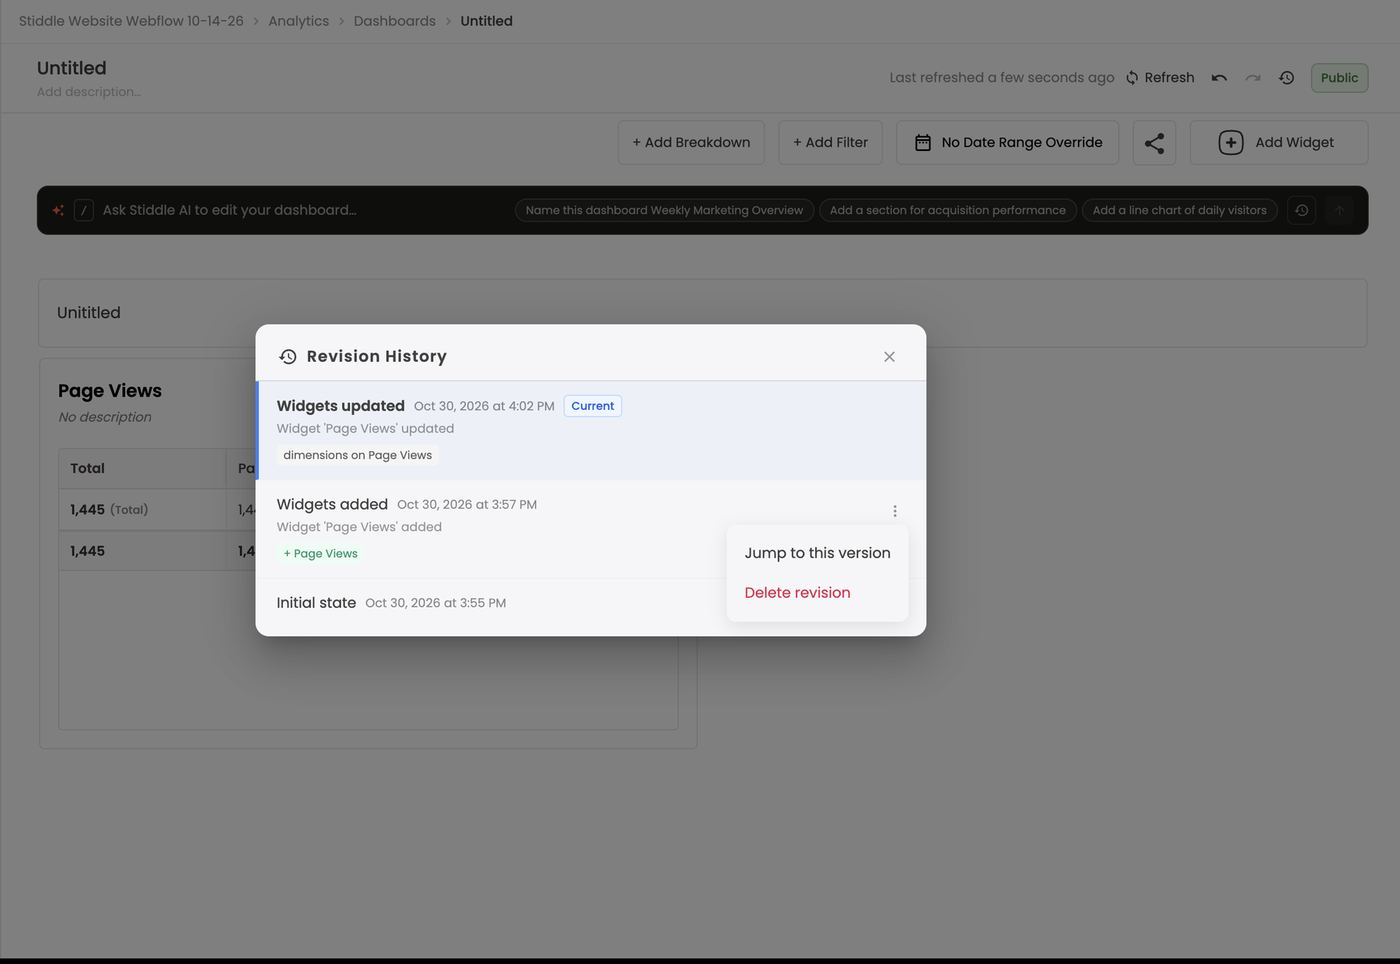Click the + Page Views green tag
The height and width of the screenshot is (964, 1400).
pos(320,554)
